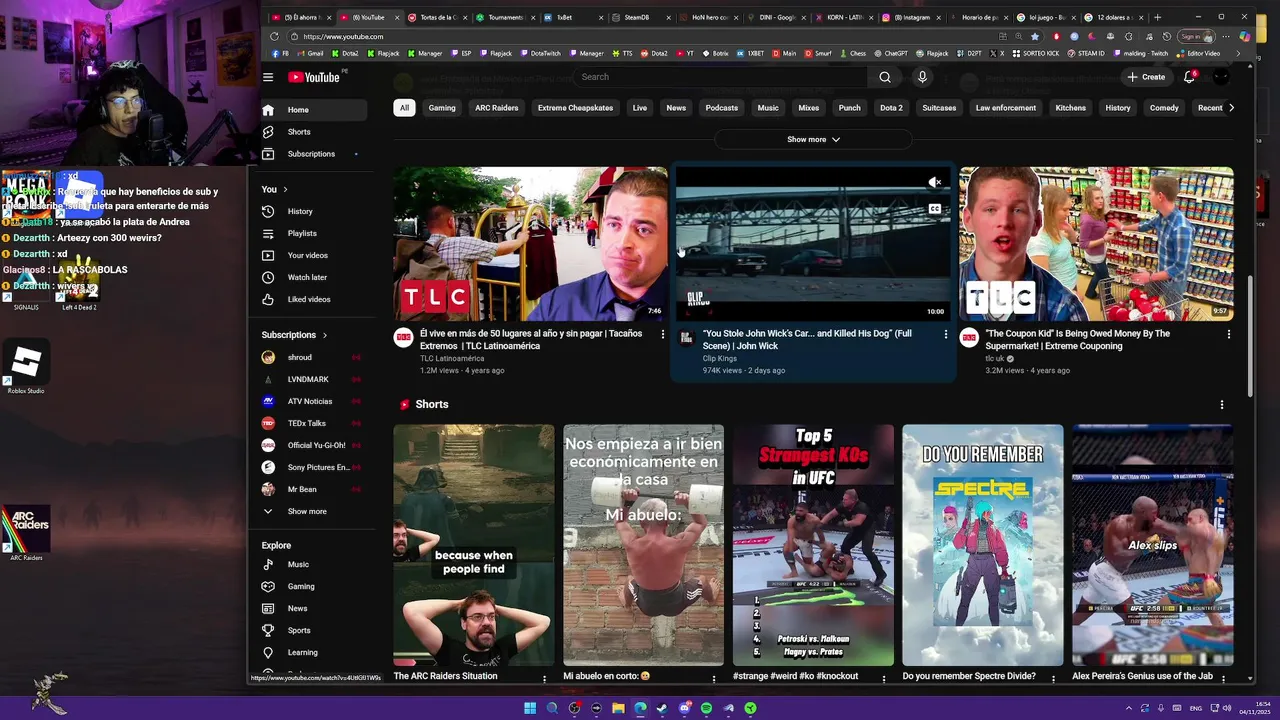Viewport: 1280px width, 720px height.
Task: Select the All filter chip
Action: (x=404, y=108)
